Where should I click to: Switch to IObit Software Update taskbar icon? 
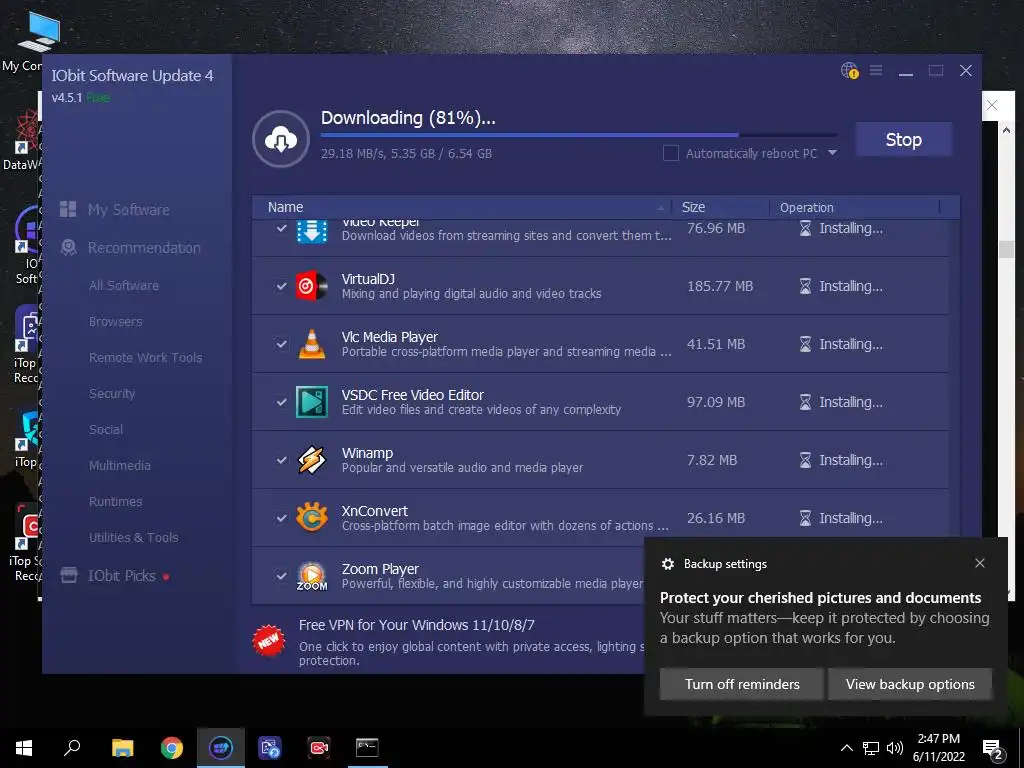pyautogui.click(x=221, y=748)
